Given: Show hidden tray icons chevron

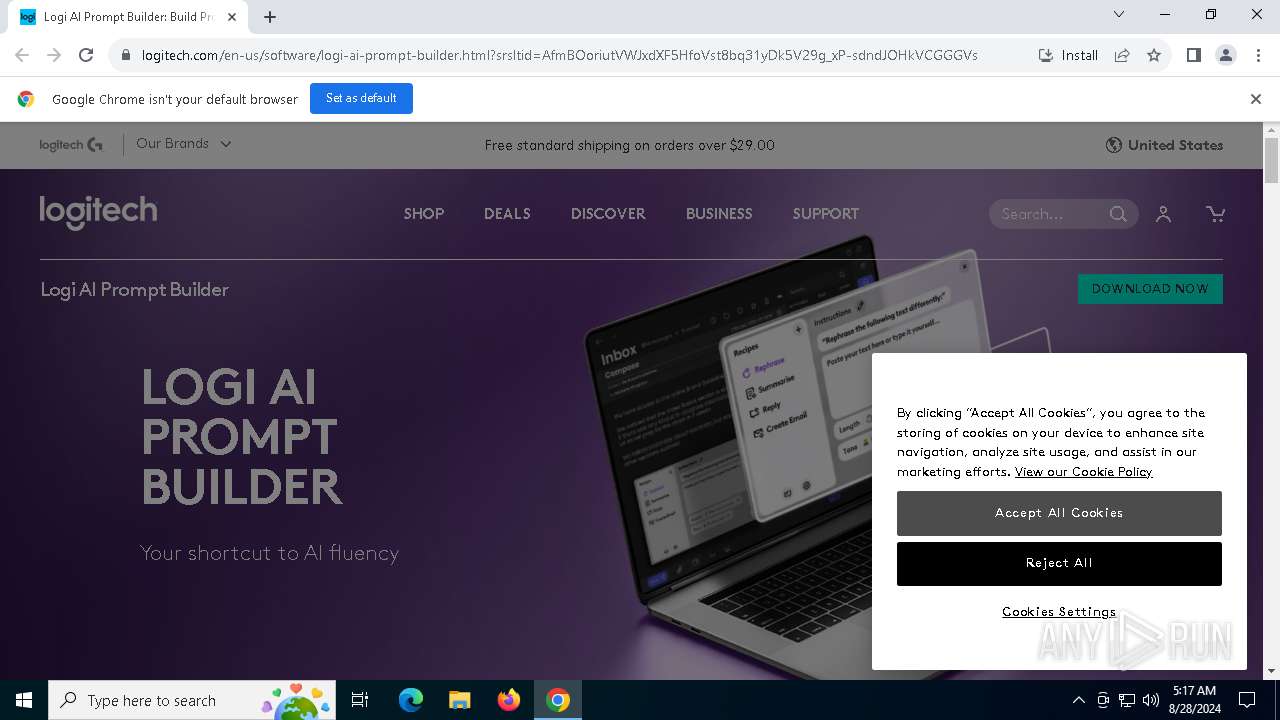Looking at the screenshot, I should [1078, 700].
